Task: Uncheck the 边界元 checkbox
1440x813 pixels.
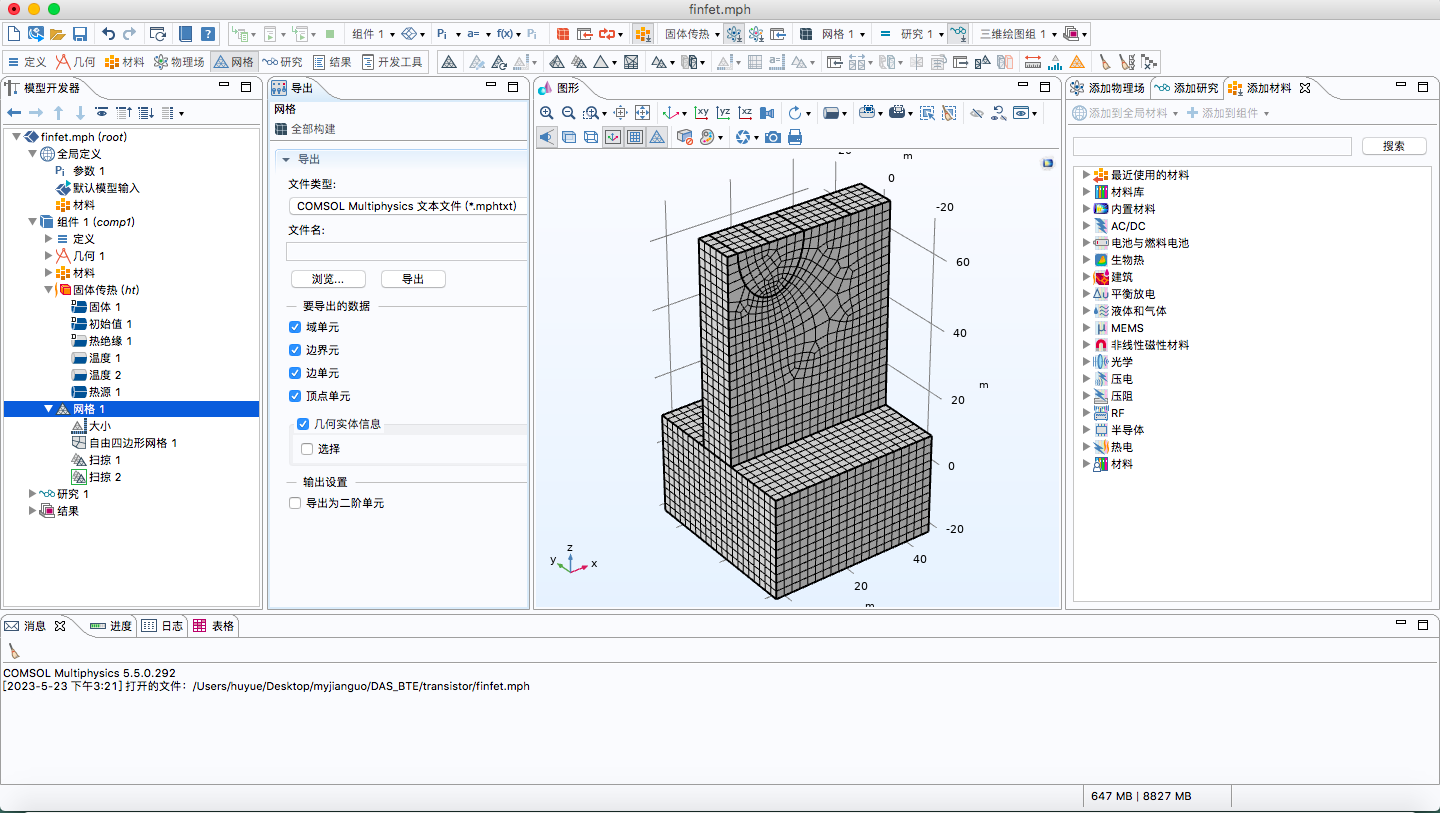Action: 295,350
